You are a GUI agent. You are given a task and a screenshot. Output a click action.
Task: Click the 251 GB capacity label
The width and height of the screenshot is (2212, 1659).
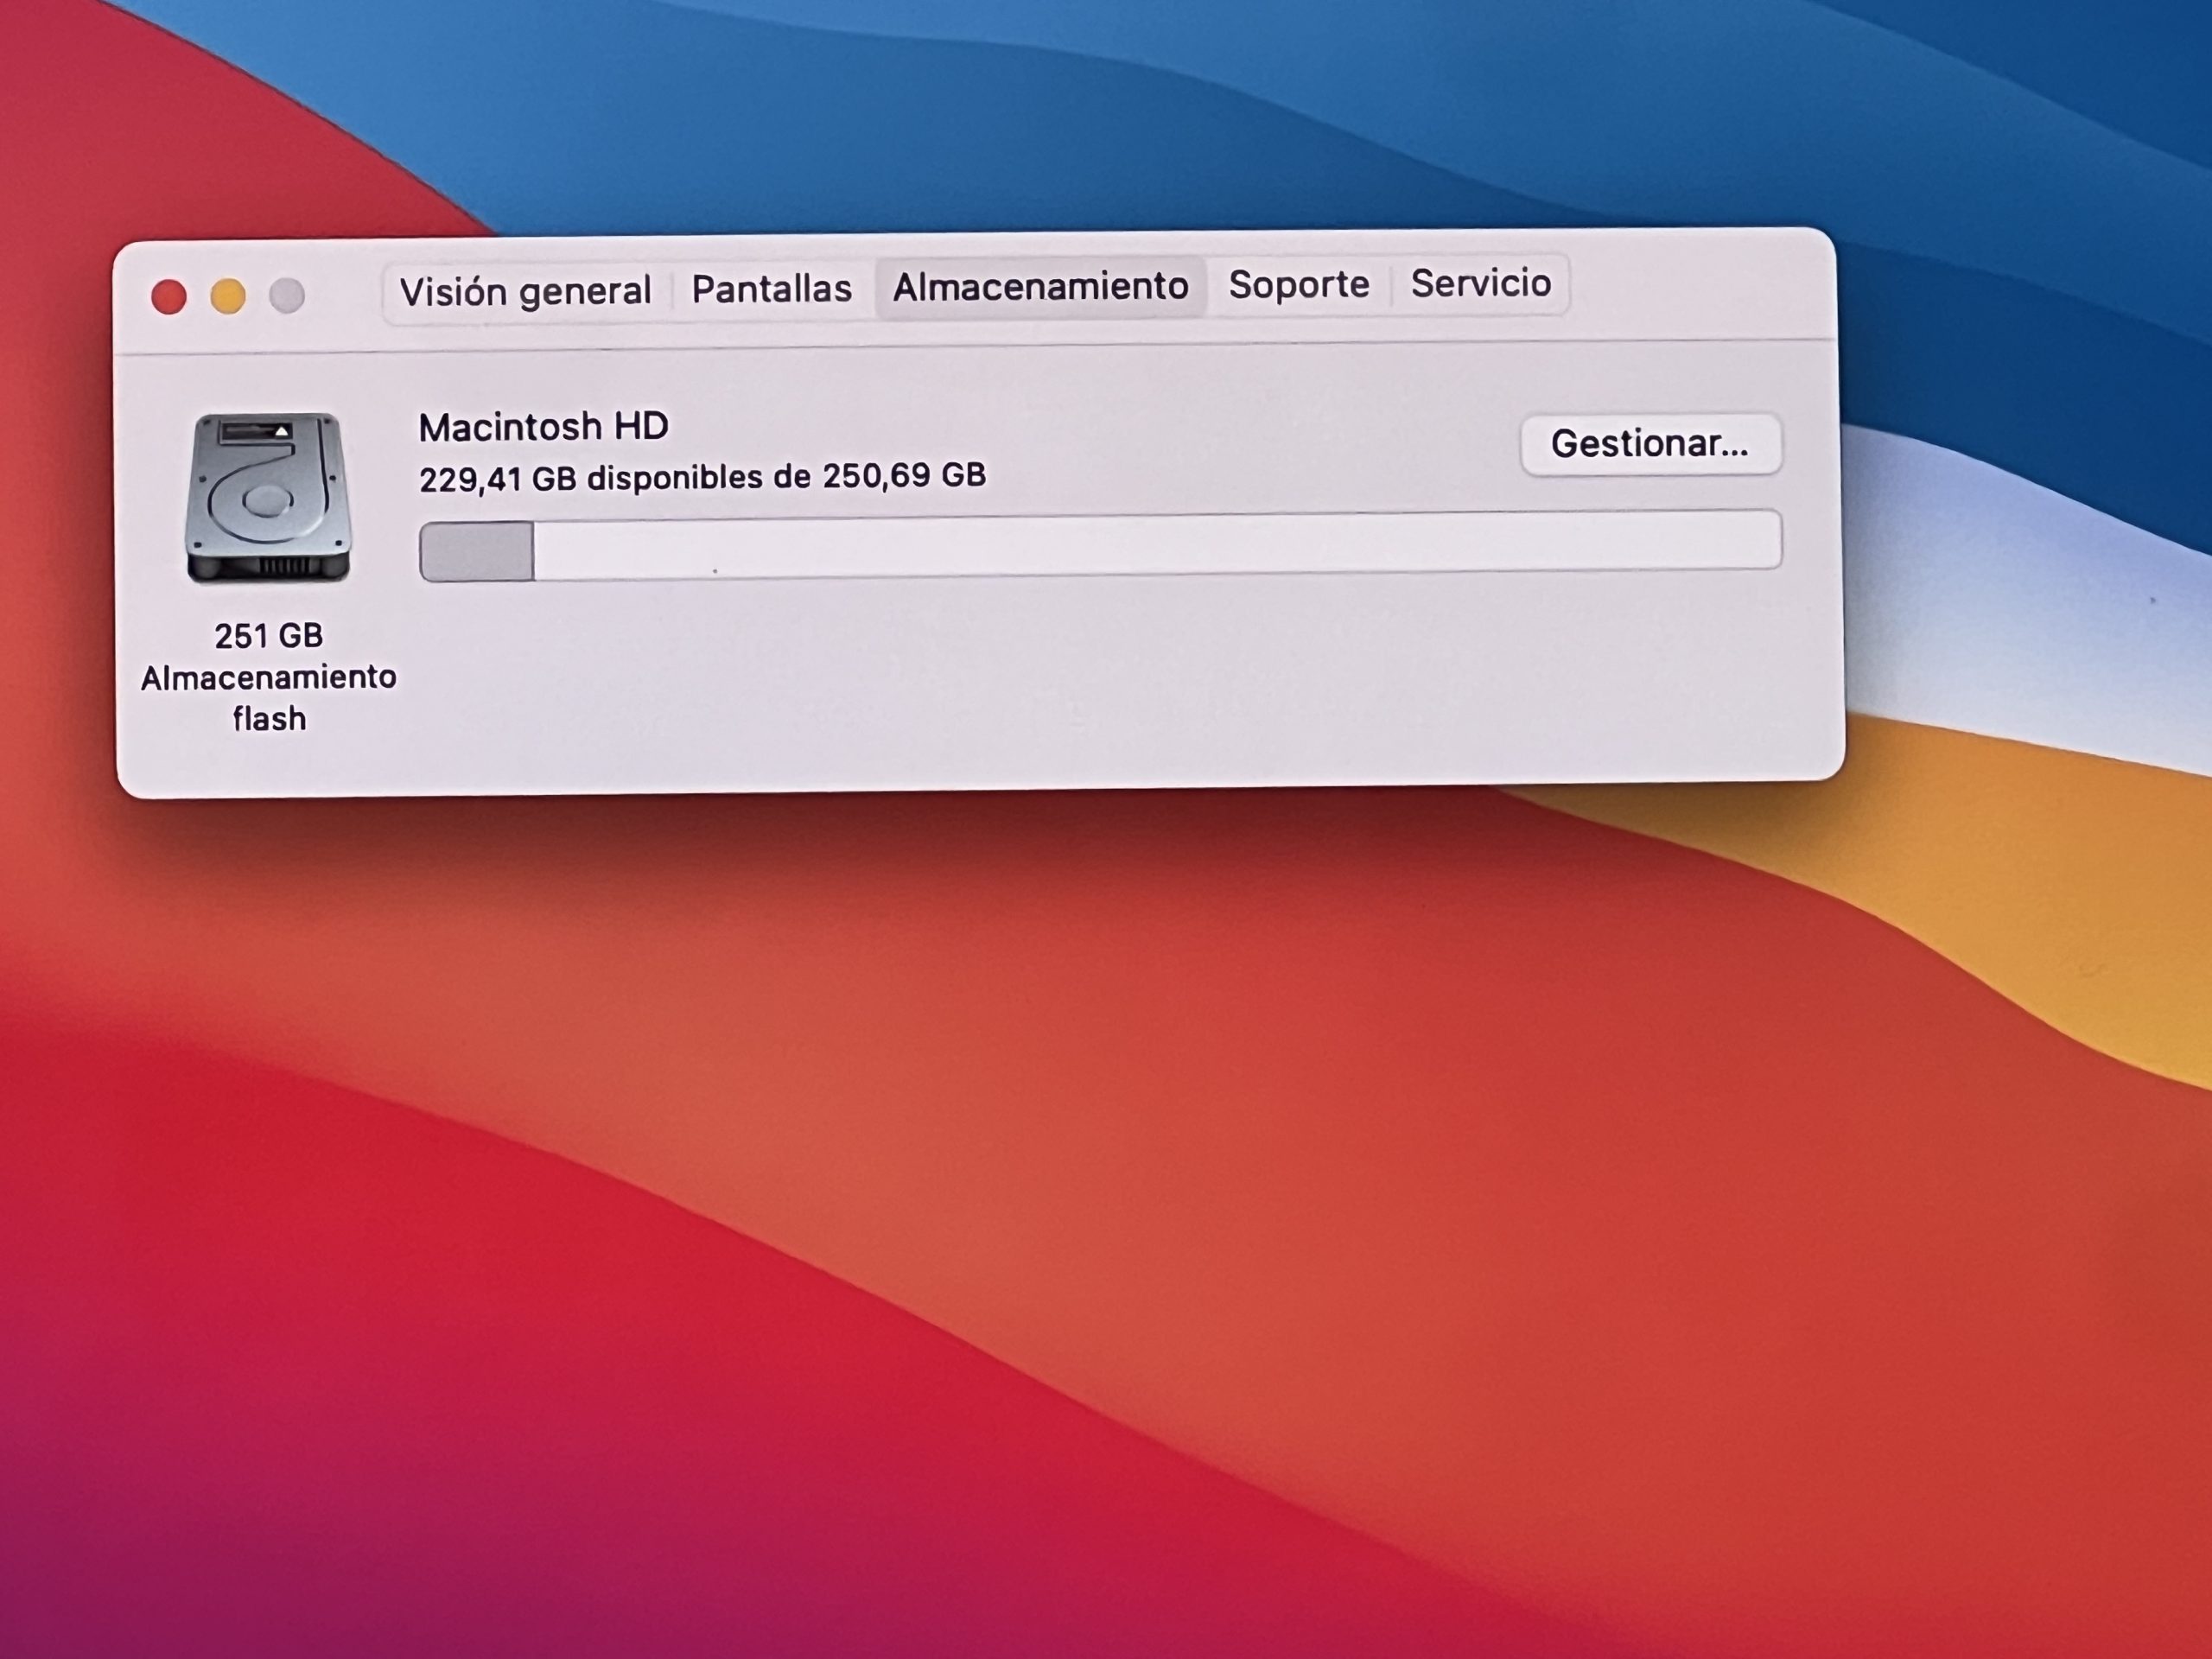[x=268, y=635]
